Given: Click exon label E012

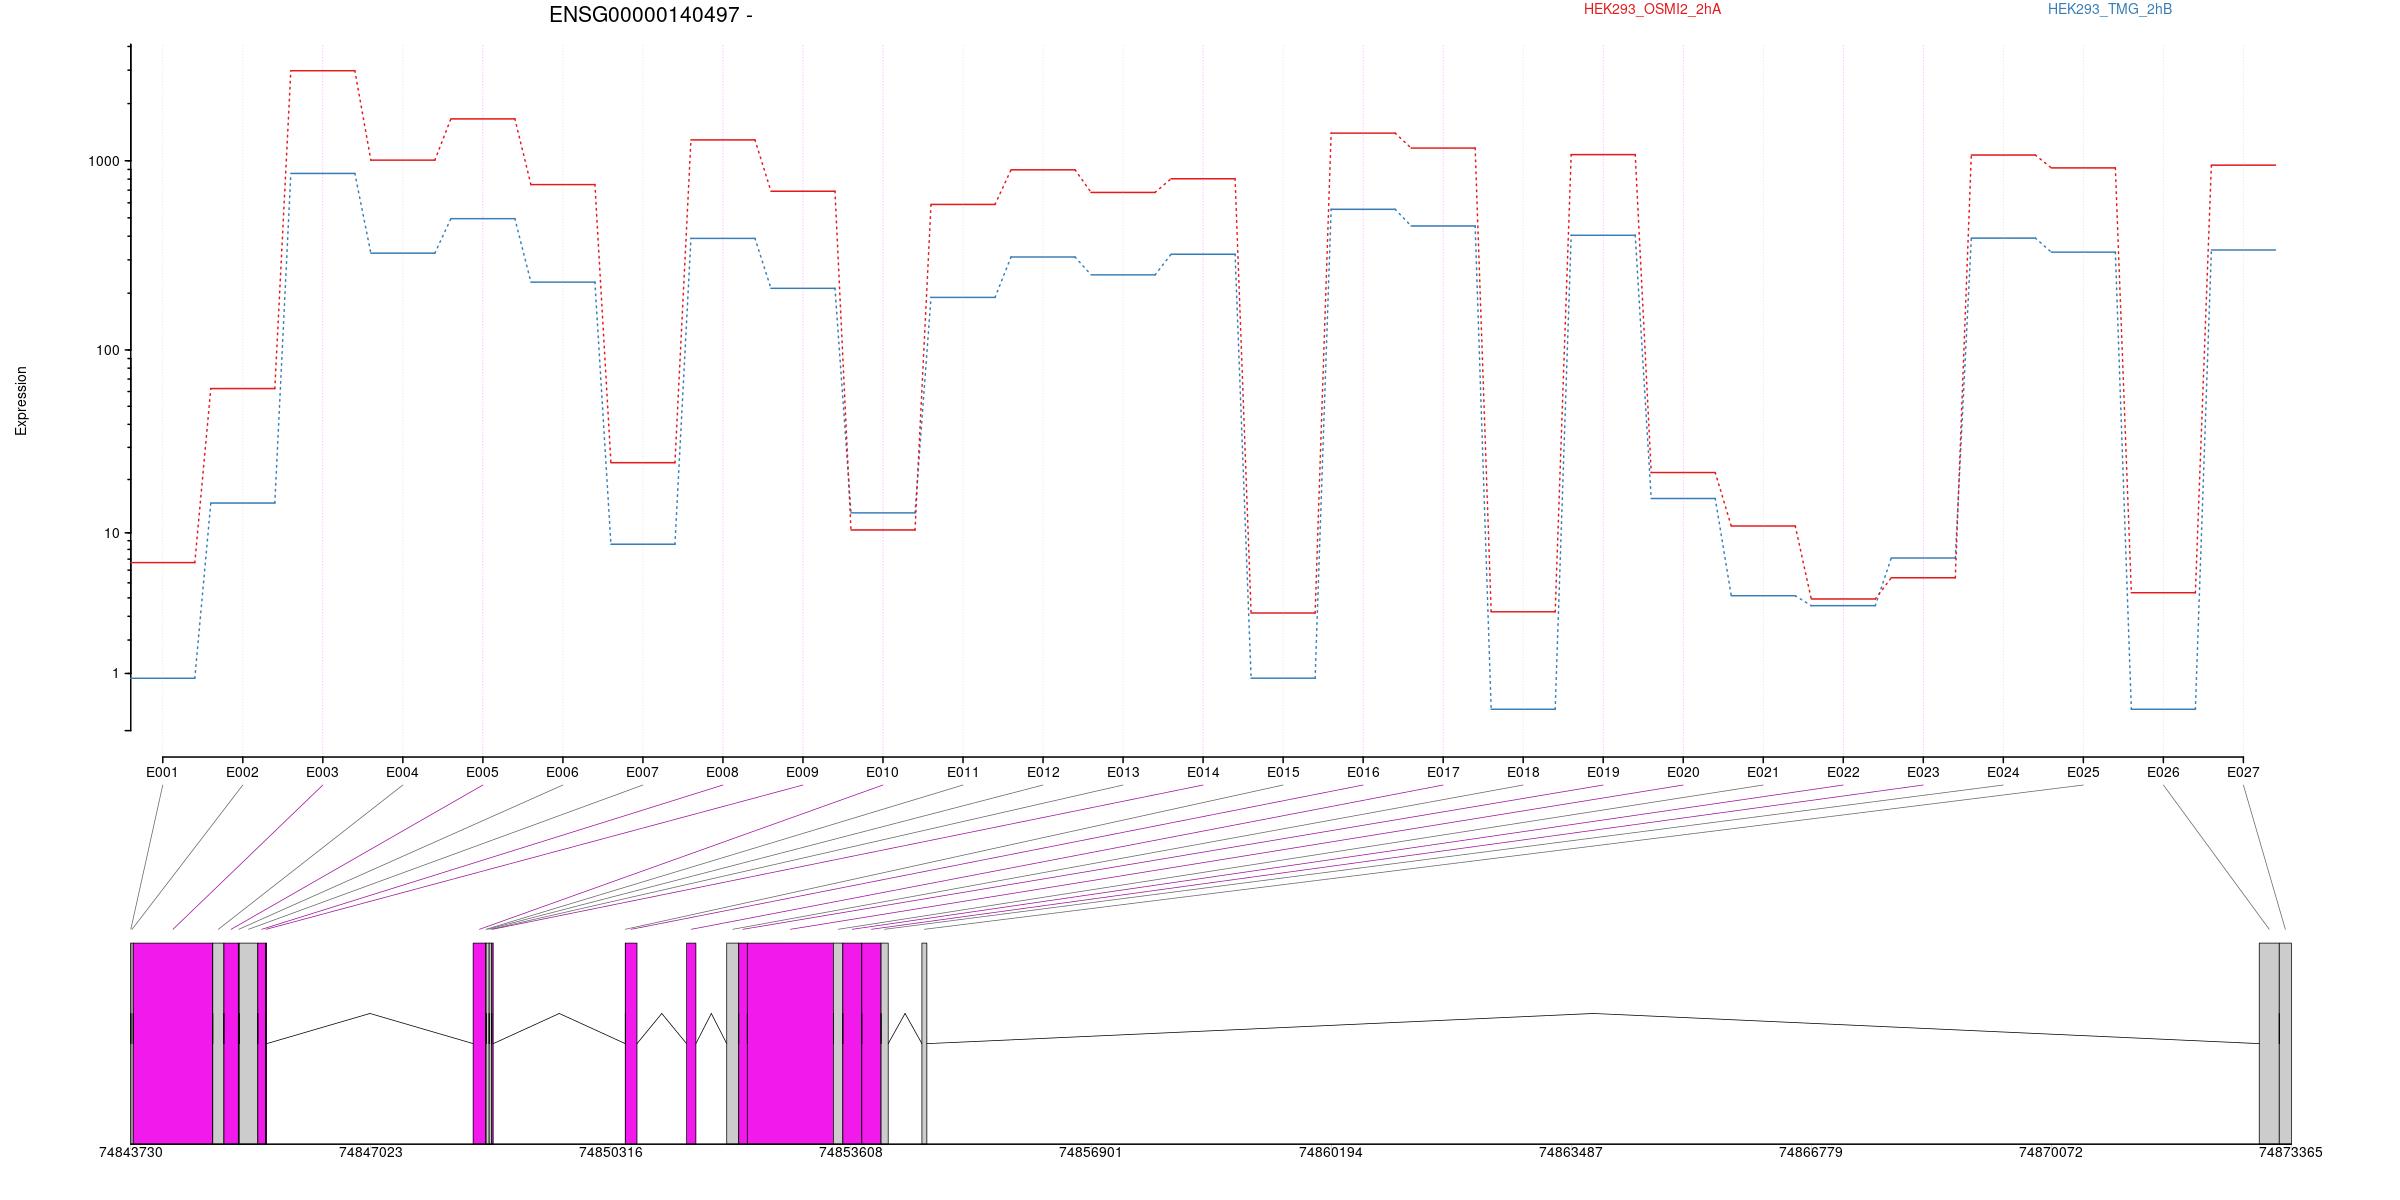Looking at the screenshot, I should click(1043, 772).
